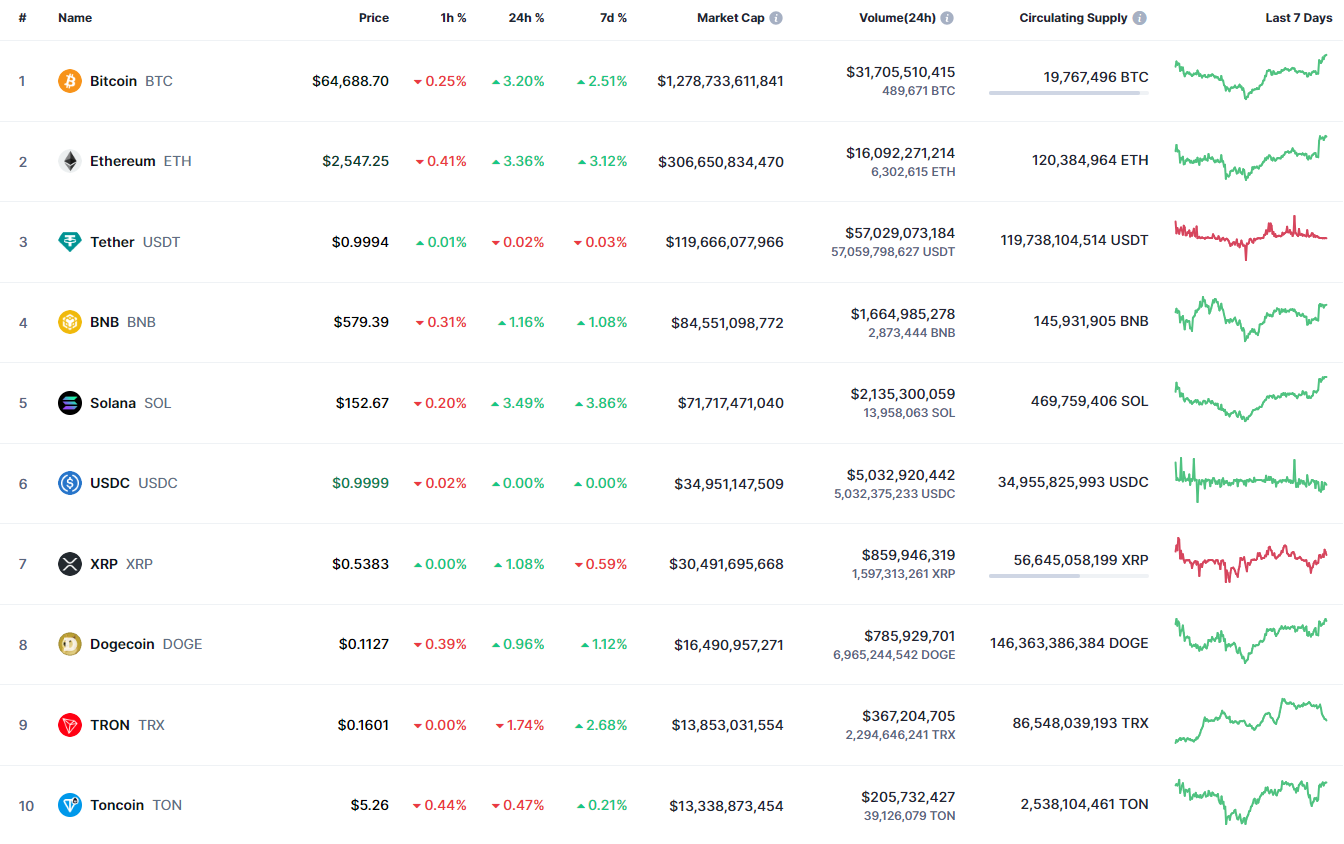This screenshot has width=1344, height=844.
Task: Click the Toncoin logo icon
Action: pyautogui.click(x=70, y=805)
